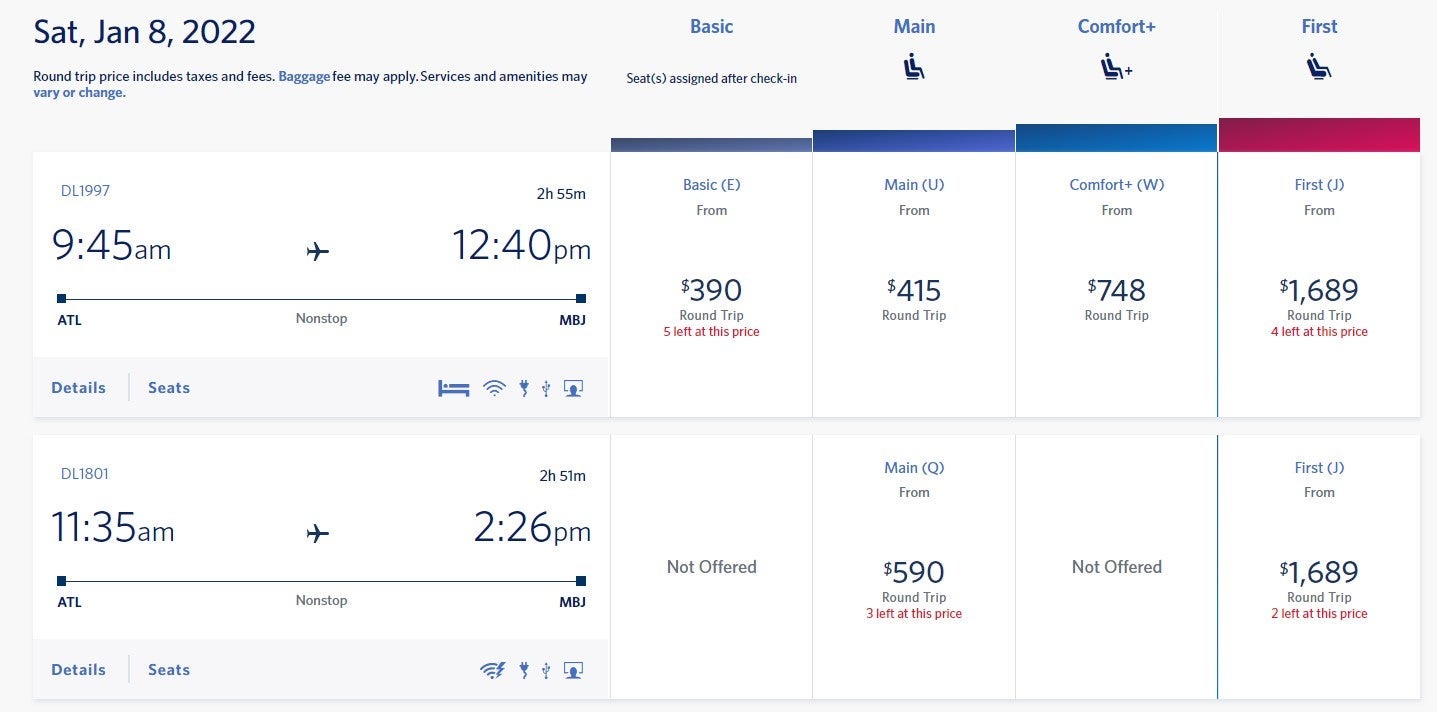Open Details for flight DL1997
Viewport: 1437px width, 712px height.
pyautogui.click(x=78, y=388)
